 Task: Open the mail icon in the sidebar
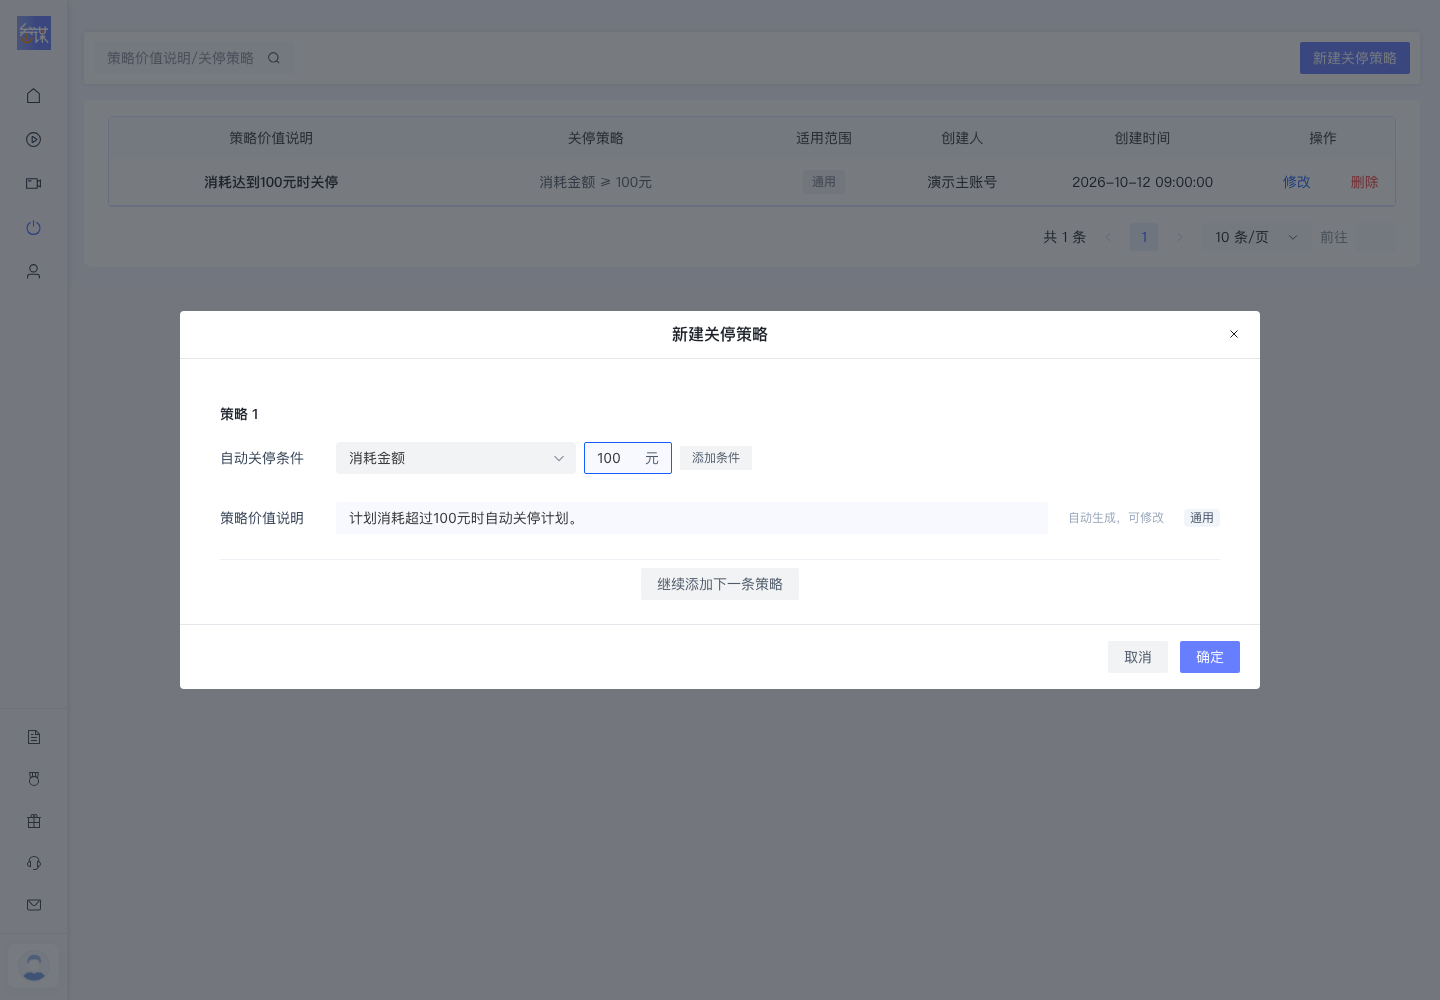(x=34, y=905)
